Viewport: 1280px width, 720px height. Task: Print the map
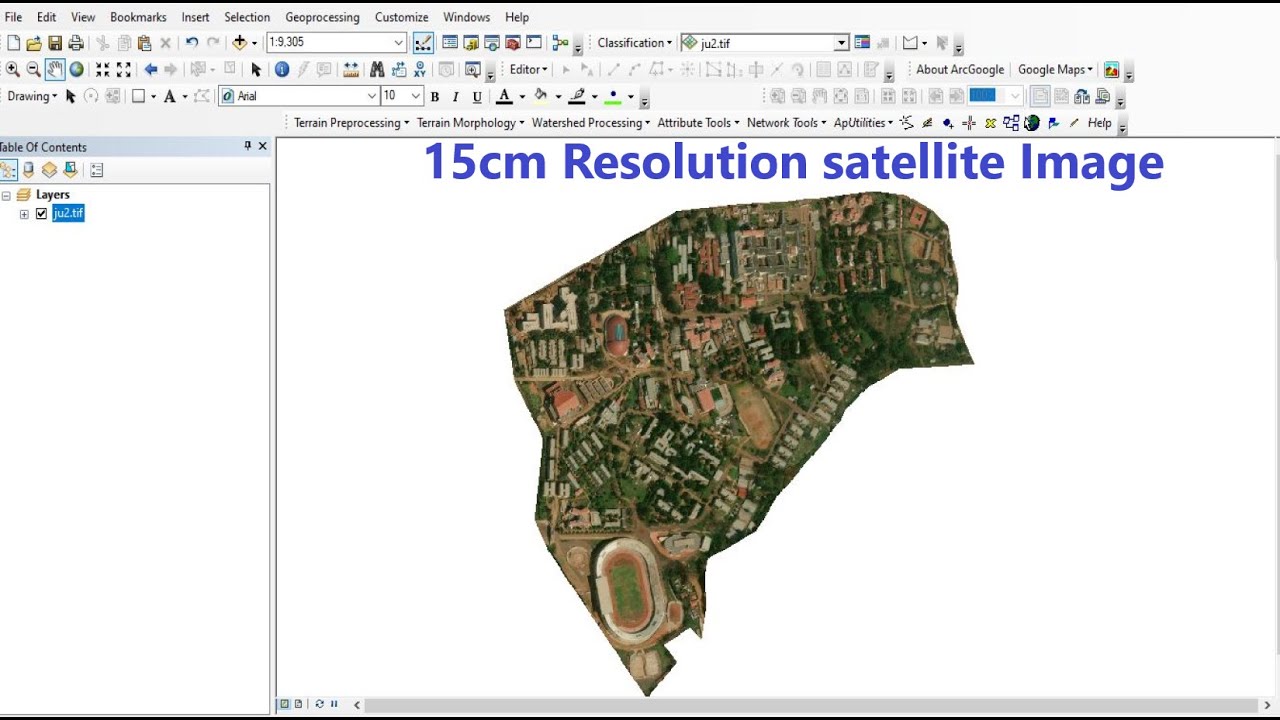pyautogui.click(x=76, y=43)
